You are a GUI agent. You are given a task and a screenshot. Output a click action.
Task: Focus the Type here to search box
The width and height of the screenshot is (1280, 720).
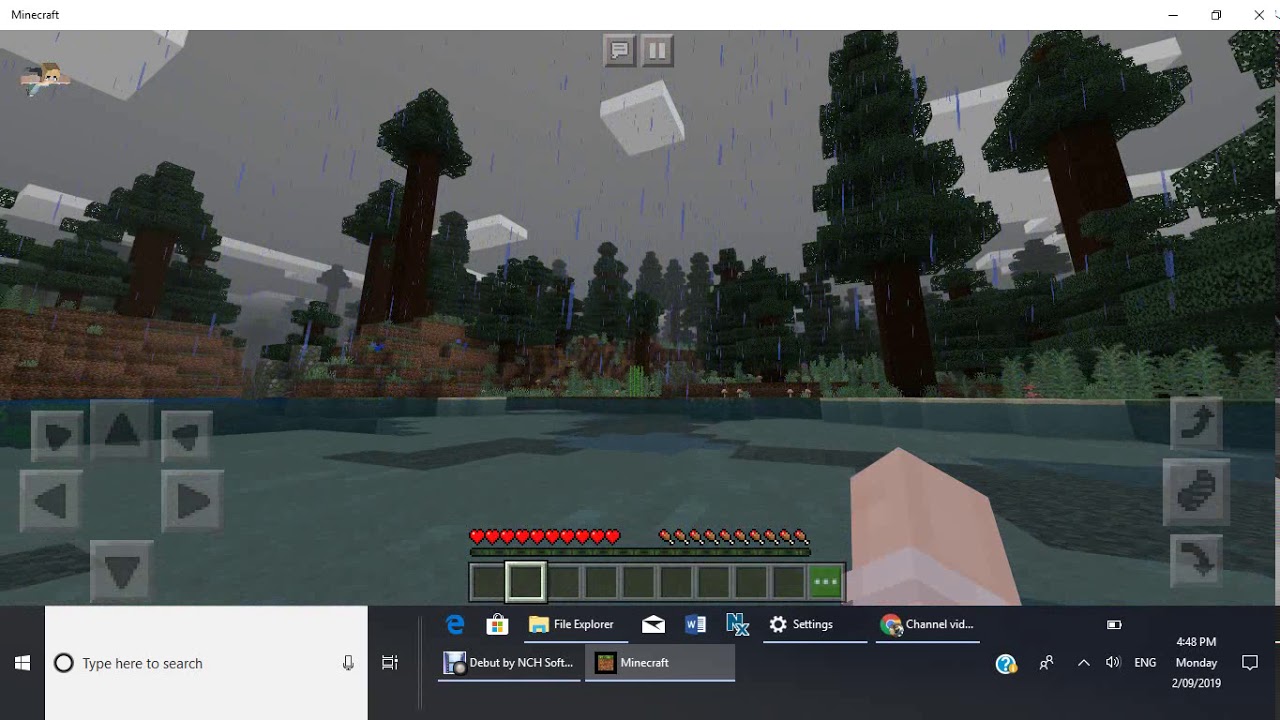point(205,663)
